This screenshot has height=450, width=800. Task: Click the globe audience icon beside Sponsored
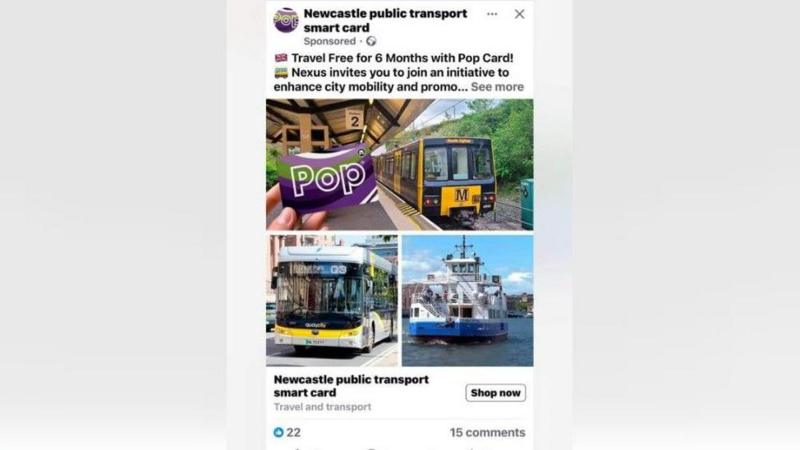pos(371,41)
